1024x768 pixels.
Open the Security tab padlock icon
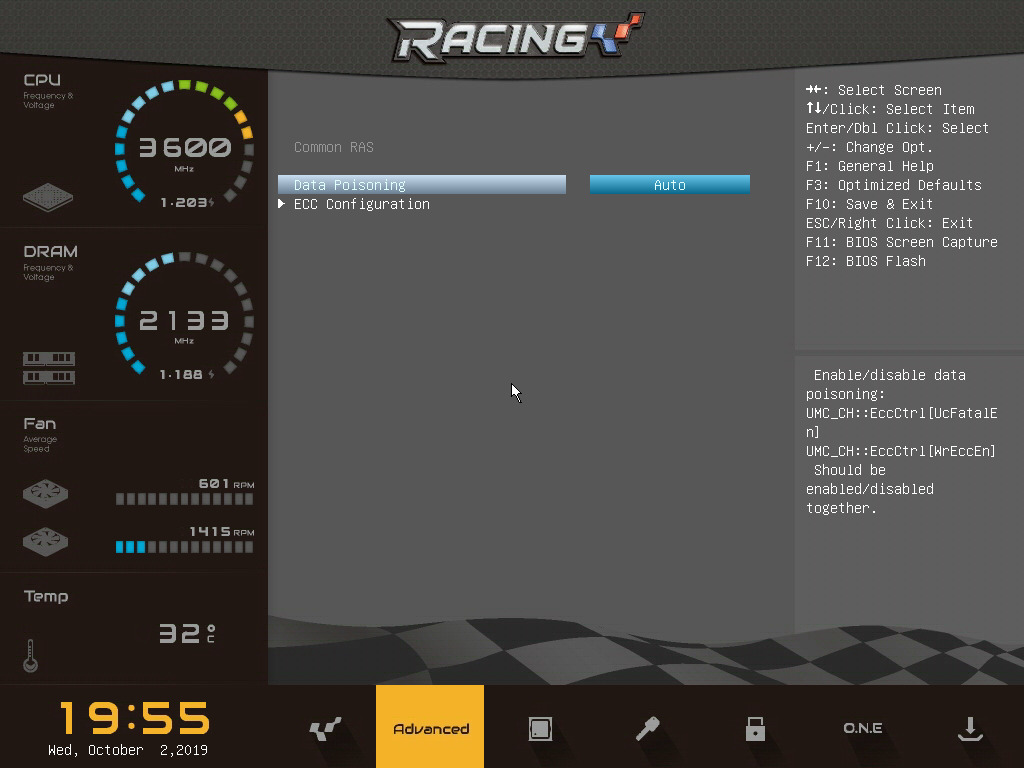click(755, 728)
